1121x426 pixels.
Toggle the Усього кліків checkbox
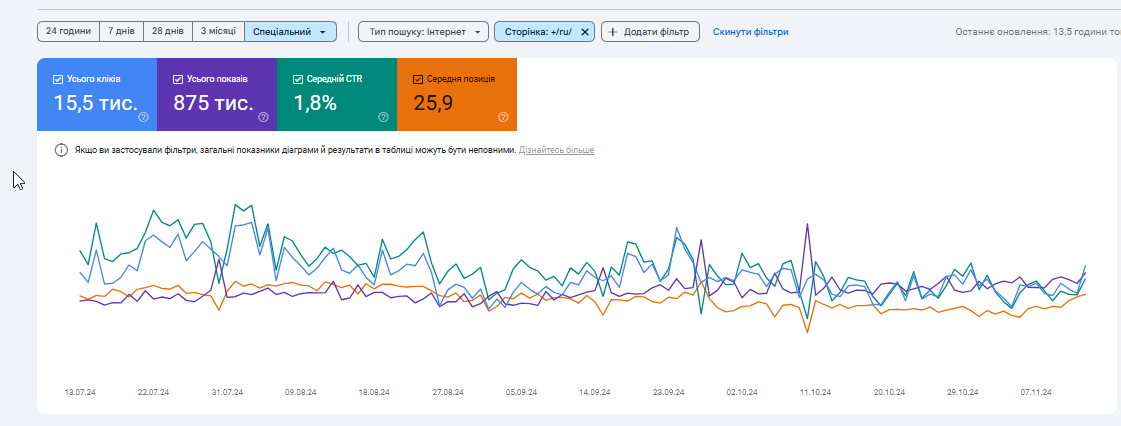tap(58, 78)
